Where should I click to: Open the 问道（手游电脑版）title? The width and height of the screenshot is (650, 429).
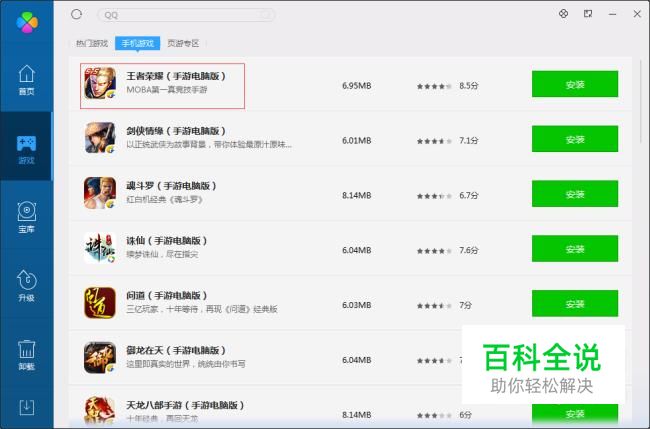point(167,295)
